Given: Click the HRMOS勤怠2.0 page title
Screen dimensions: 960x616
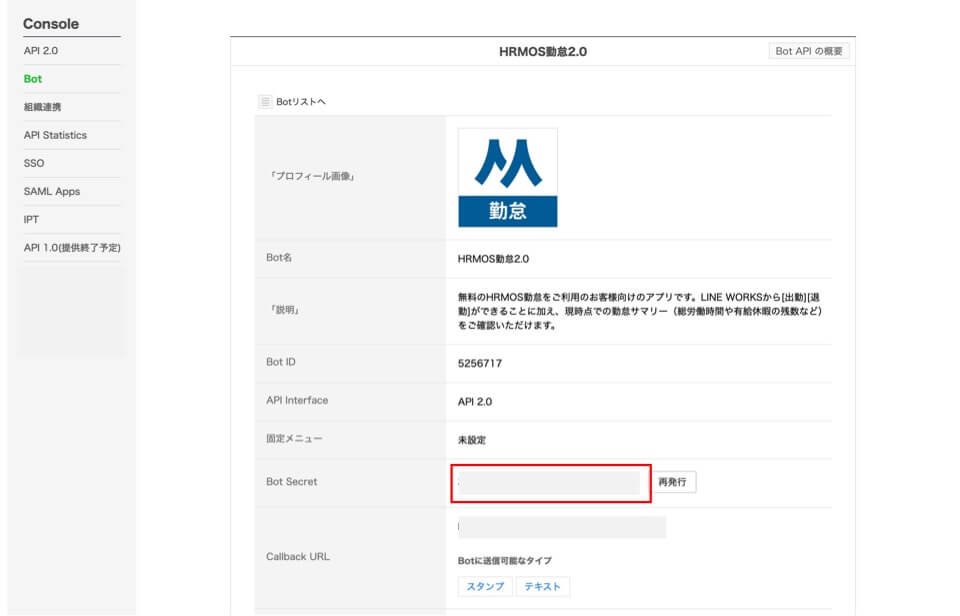Looking at the screenshot, I should tap(543, 51).
